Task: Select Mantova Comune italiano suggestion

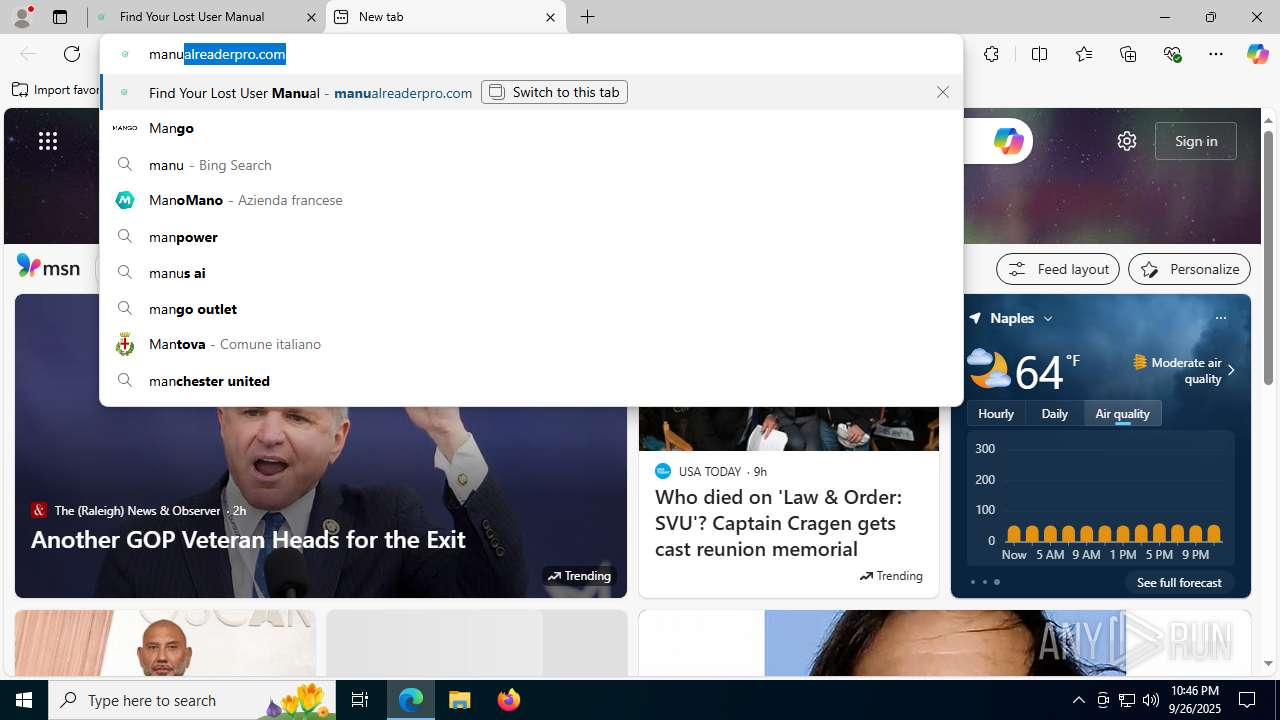Action: 531,344
